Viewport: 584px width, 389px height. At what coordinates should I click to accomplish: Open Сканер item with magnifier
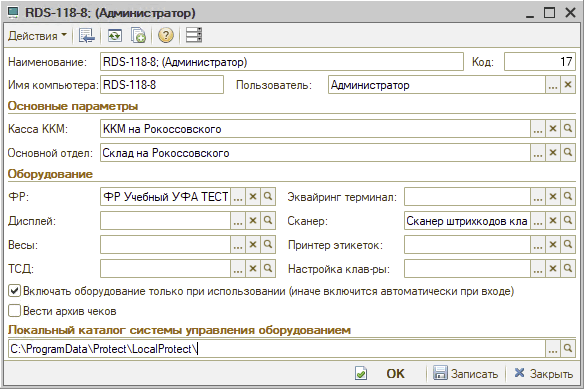568,221
